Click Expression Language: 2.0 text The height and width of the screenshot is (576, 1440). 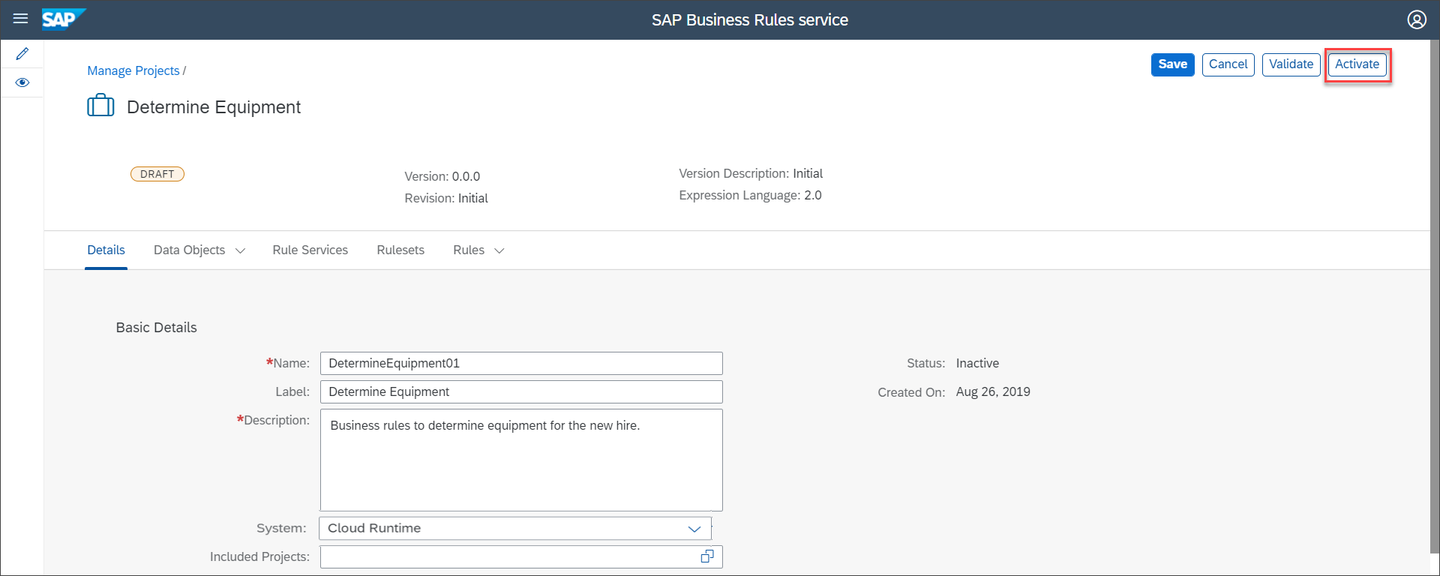(750, 195)
